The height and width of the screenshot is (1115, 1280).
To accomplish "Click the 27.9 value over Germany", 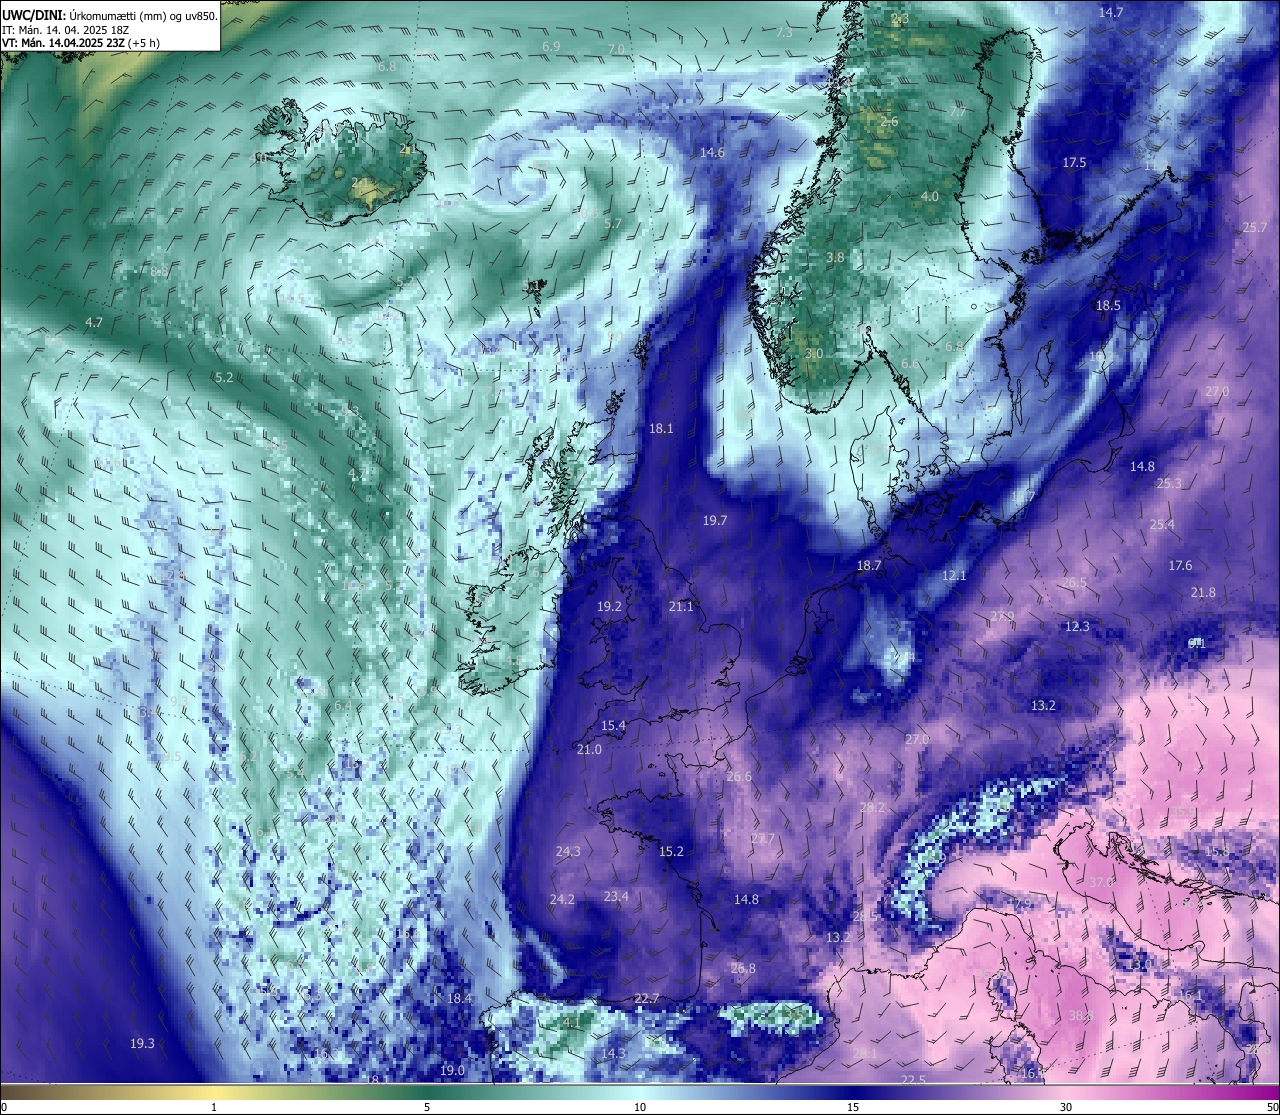I will tap(1002, 617).
